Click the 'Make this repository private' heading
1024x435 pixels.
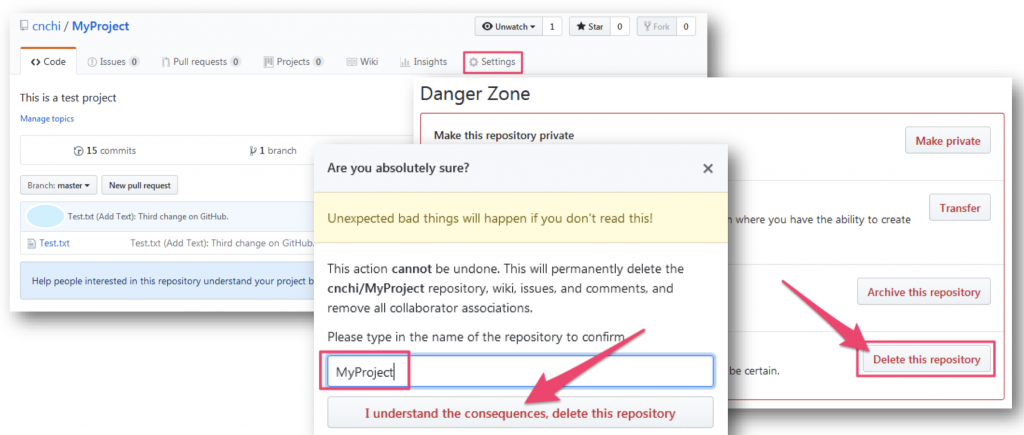click(x=504, y=135)
